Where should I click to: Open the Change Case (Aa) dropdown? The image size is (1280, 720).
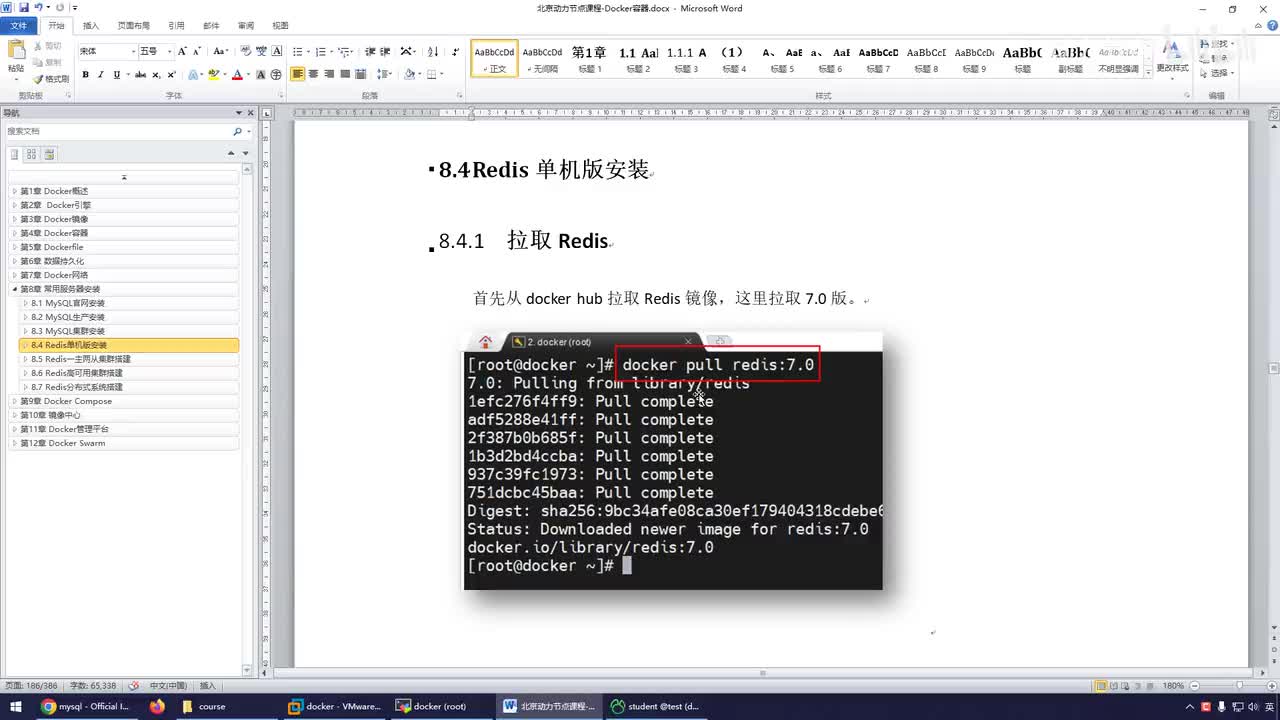tap(221, 51)
